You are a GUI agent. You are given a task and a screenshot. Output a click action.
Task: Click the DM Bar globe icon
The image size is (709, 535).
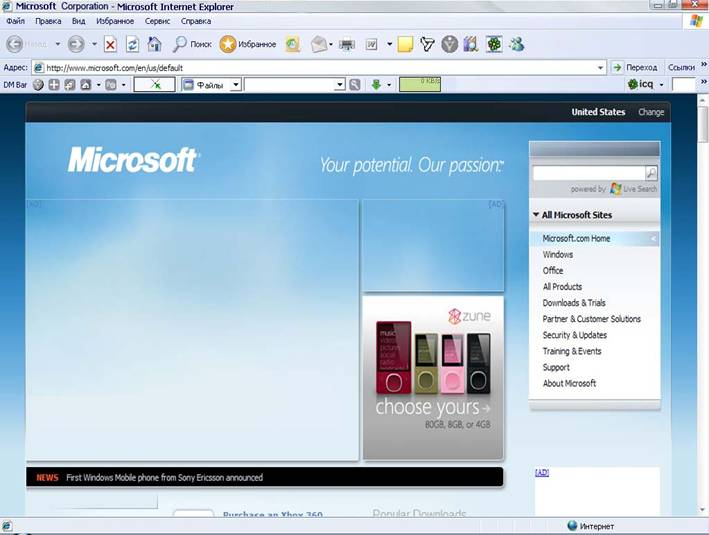[38, 85]
